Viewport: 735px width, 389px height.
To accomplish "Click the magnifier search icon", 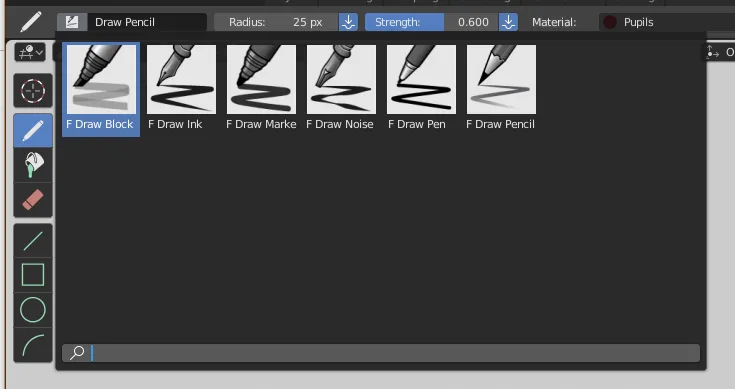I will [x=77, y=352].
